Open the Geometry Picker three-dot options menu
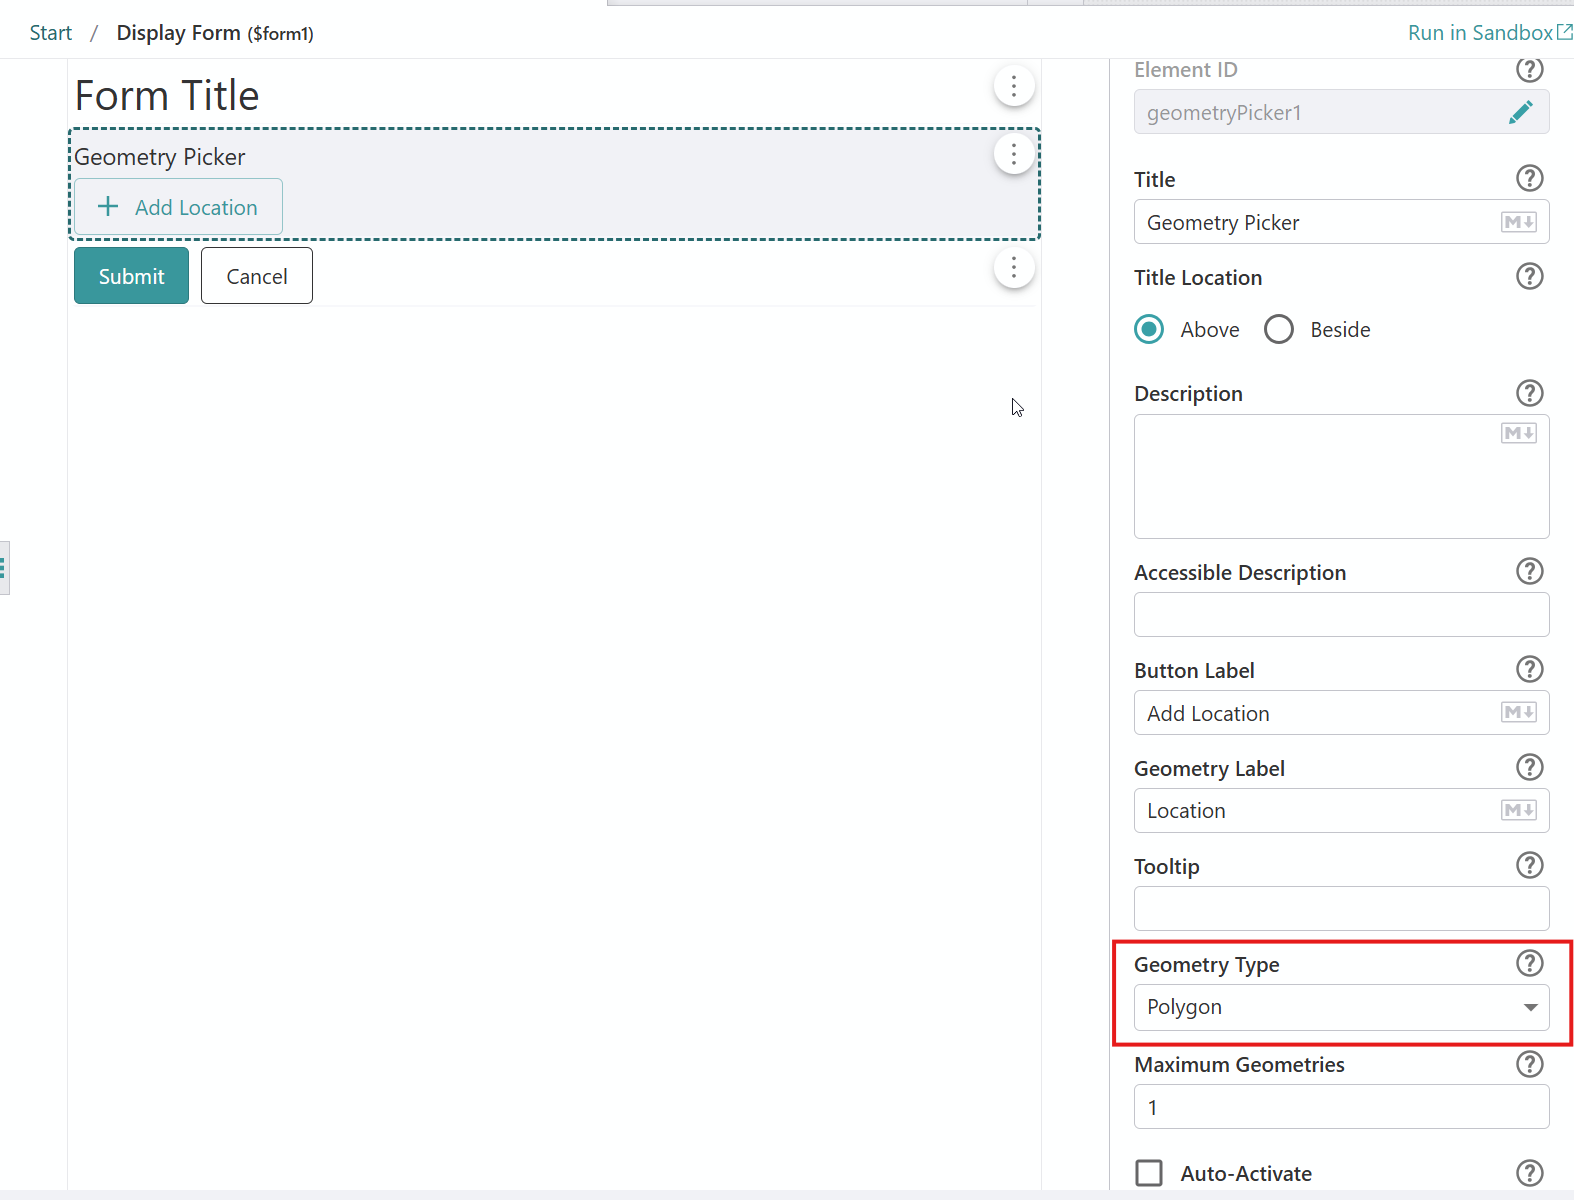The height and width of the screenshot is (1200, 1574). (1013, 154)
